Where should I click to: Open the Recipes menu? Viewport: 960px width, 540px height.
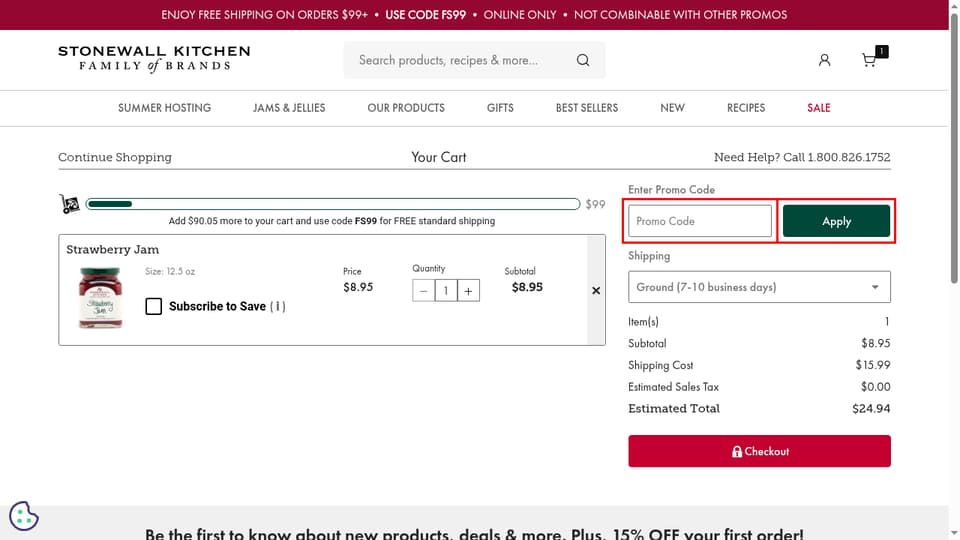pos(746,108)
